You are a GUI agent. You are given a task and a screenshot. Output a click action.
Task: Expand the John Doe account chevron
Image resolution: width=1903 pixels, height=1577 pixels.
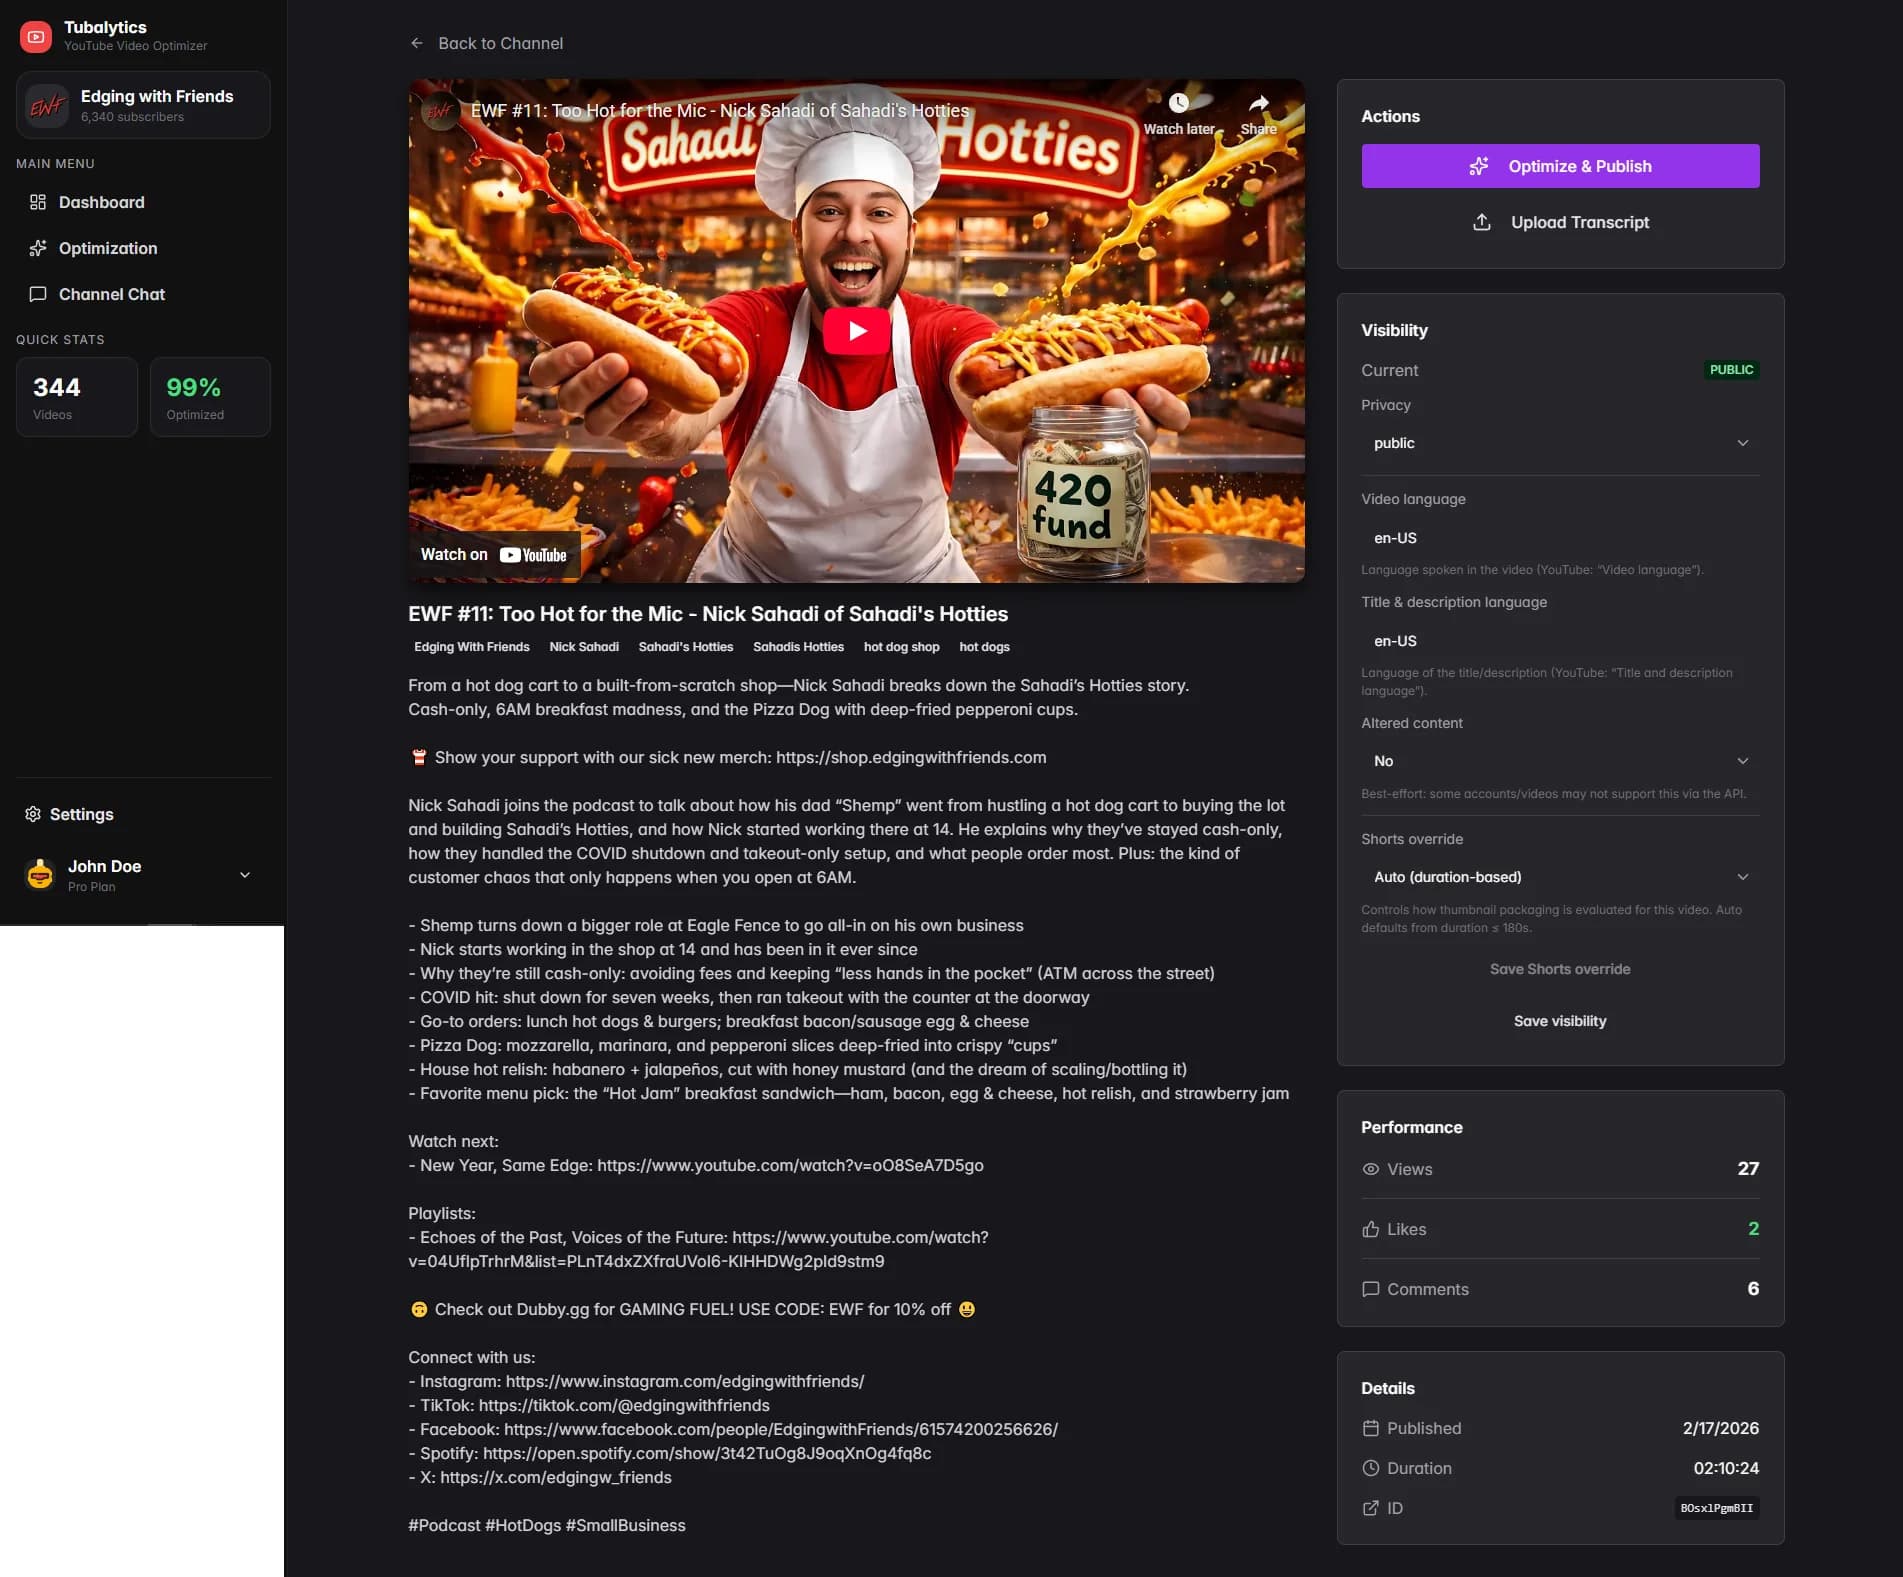245,875
